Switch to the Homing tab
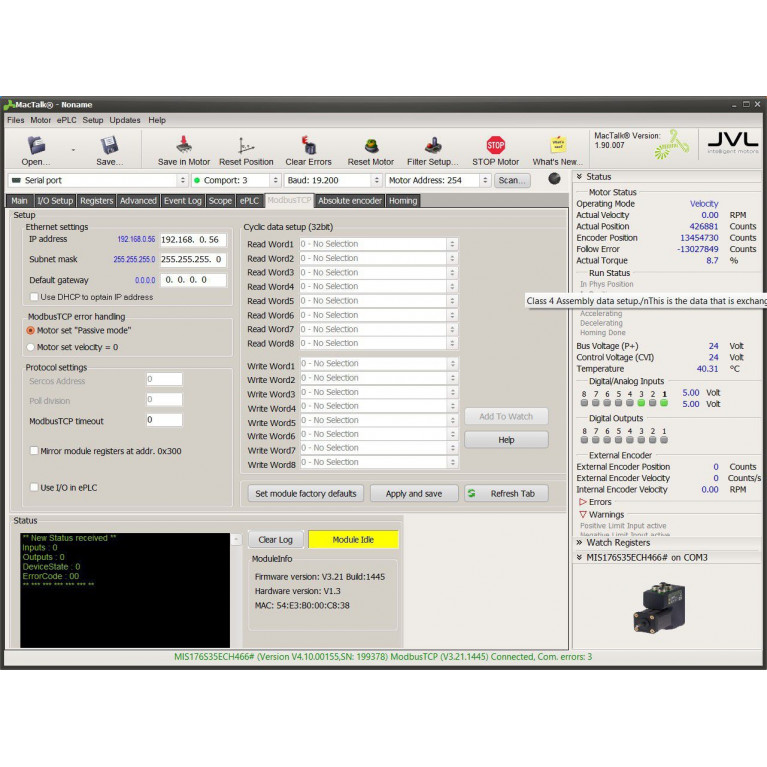Viewport: 767px width, 767px height. [x=403, y=201]
